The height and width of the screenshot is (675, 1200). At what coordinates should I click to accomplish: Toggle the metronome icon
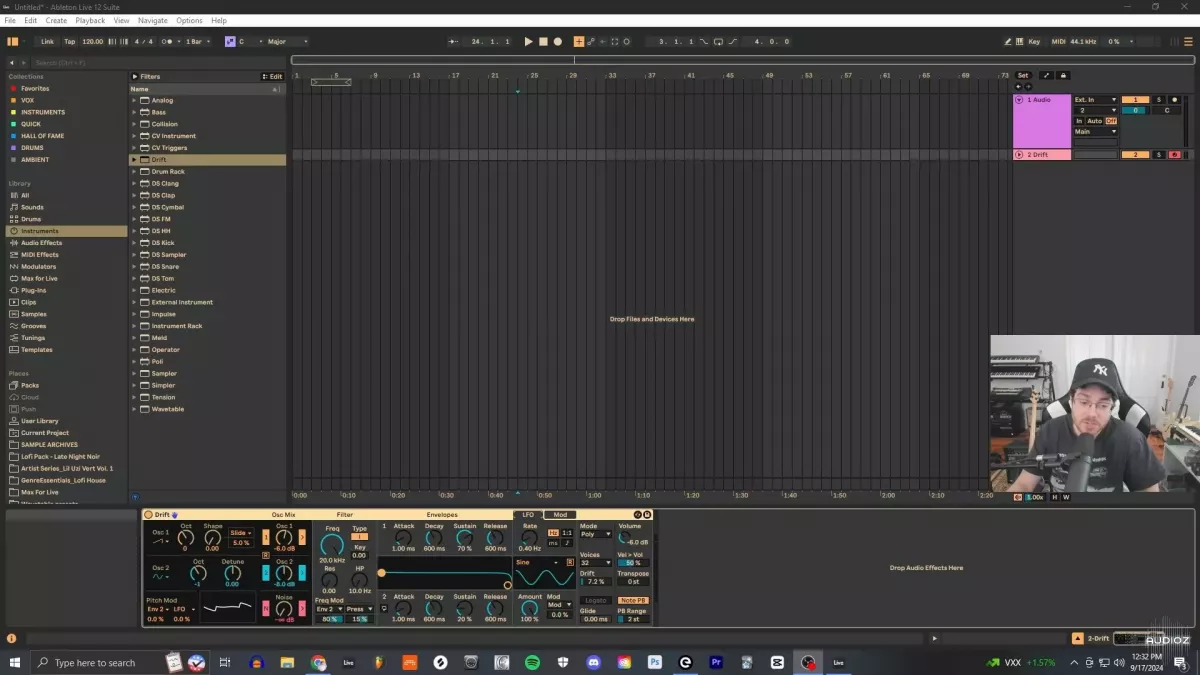(167, 42)
